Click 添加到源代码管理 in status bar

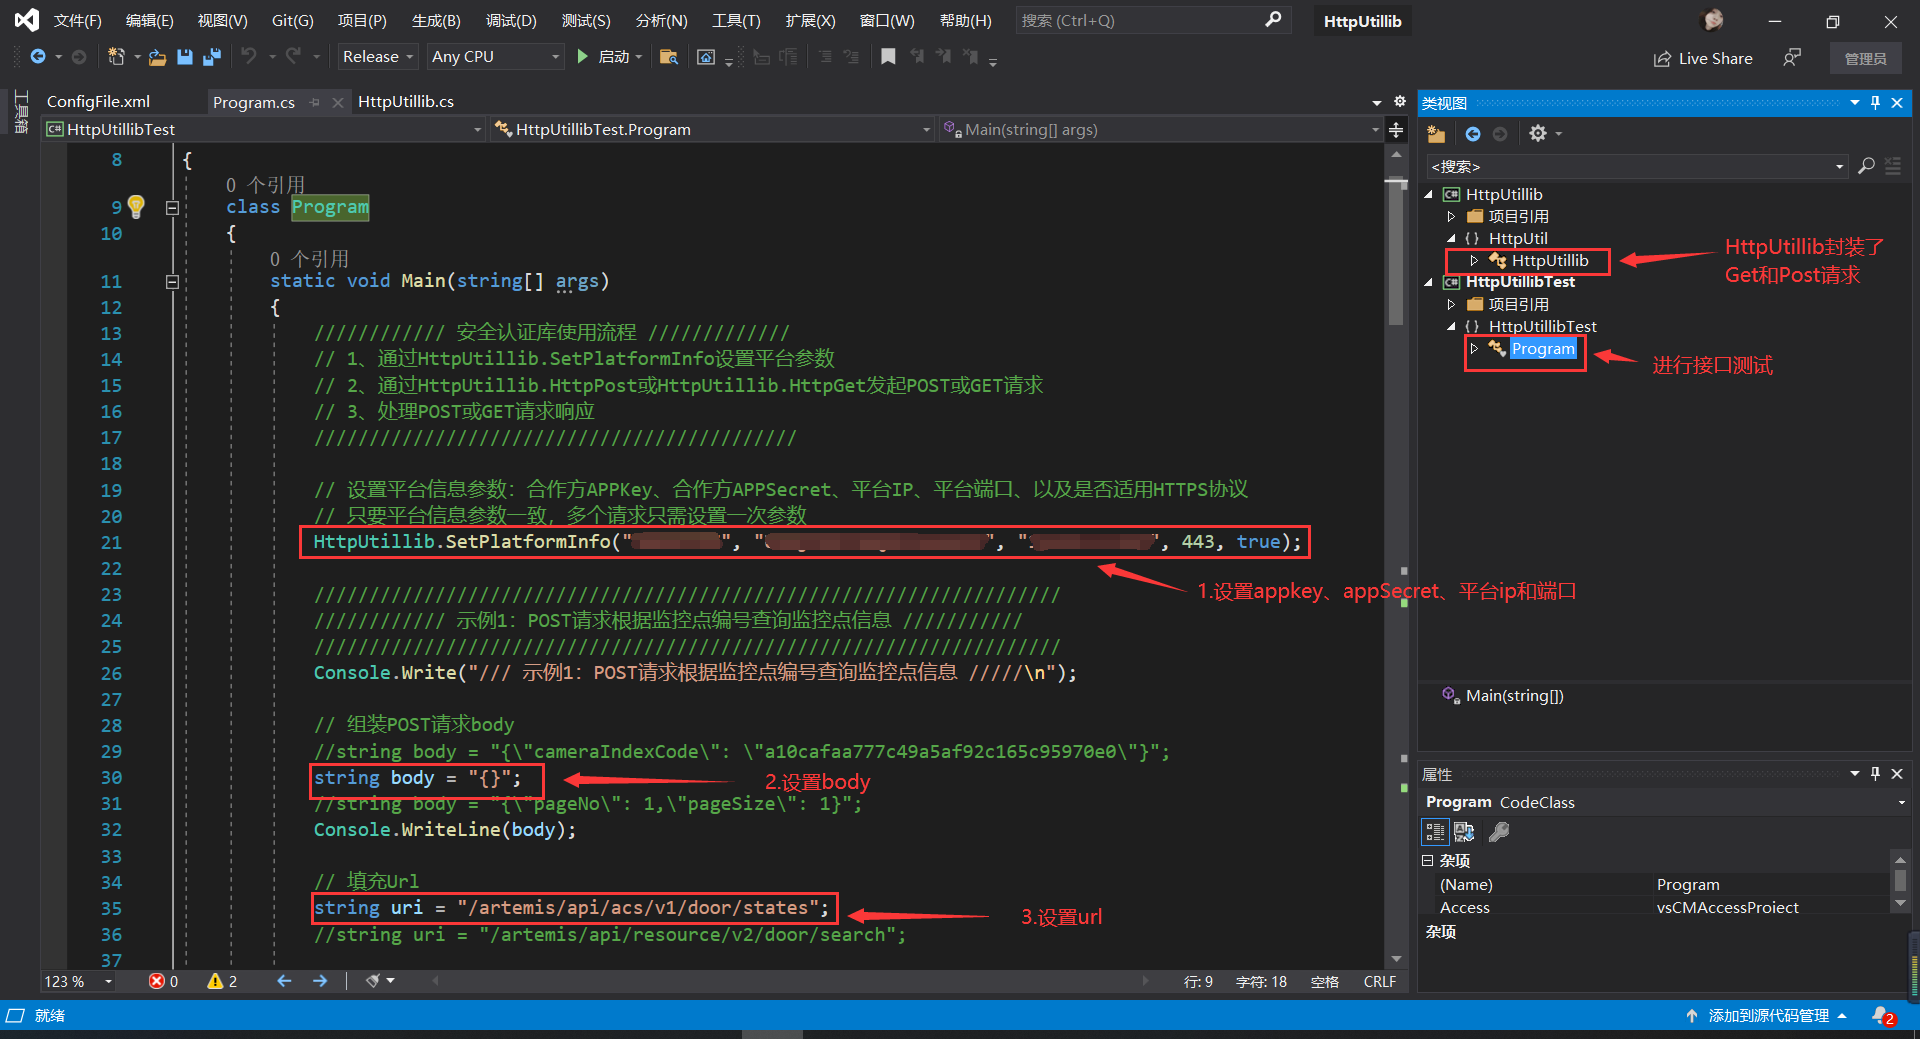(1768, 1015)
